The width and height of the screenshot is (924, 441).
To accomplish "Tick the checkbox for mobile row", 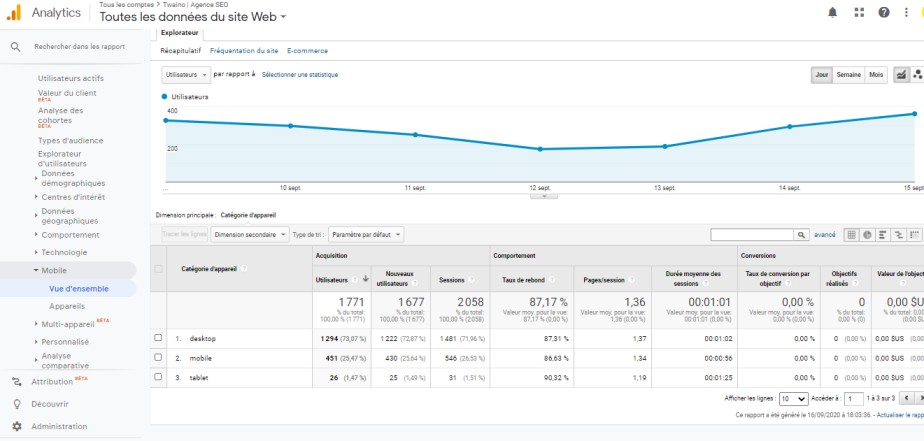I will [158, 357].
